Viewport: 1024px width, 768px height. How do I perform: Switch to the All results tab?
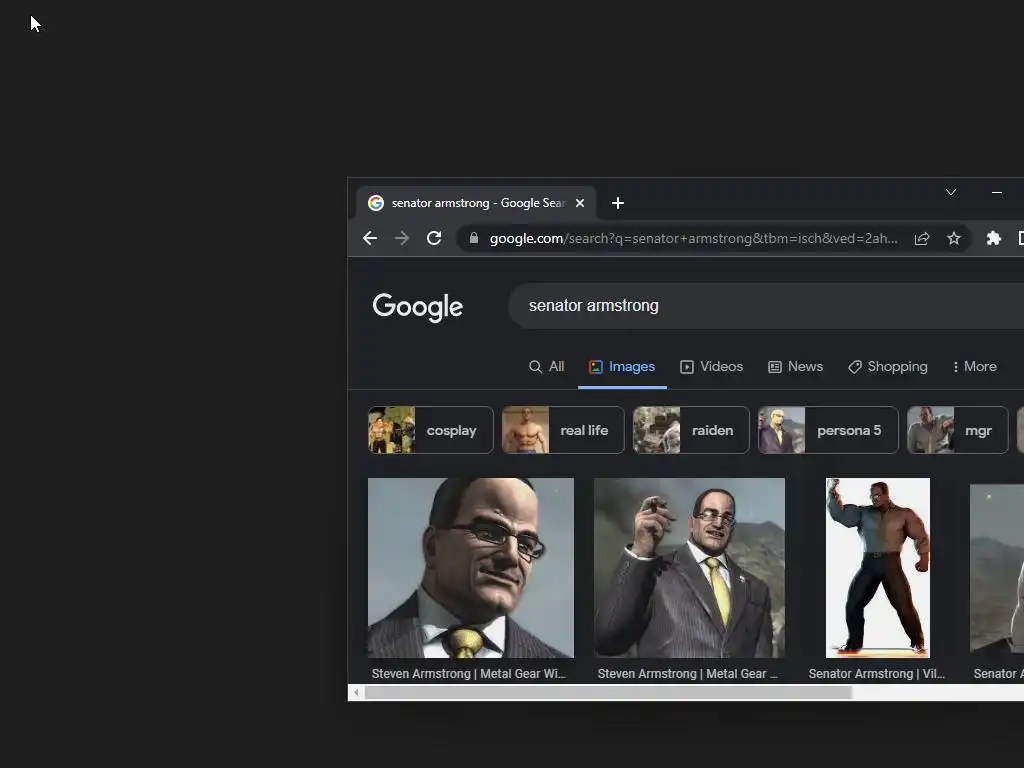click(x=546, y=366)
